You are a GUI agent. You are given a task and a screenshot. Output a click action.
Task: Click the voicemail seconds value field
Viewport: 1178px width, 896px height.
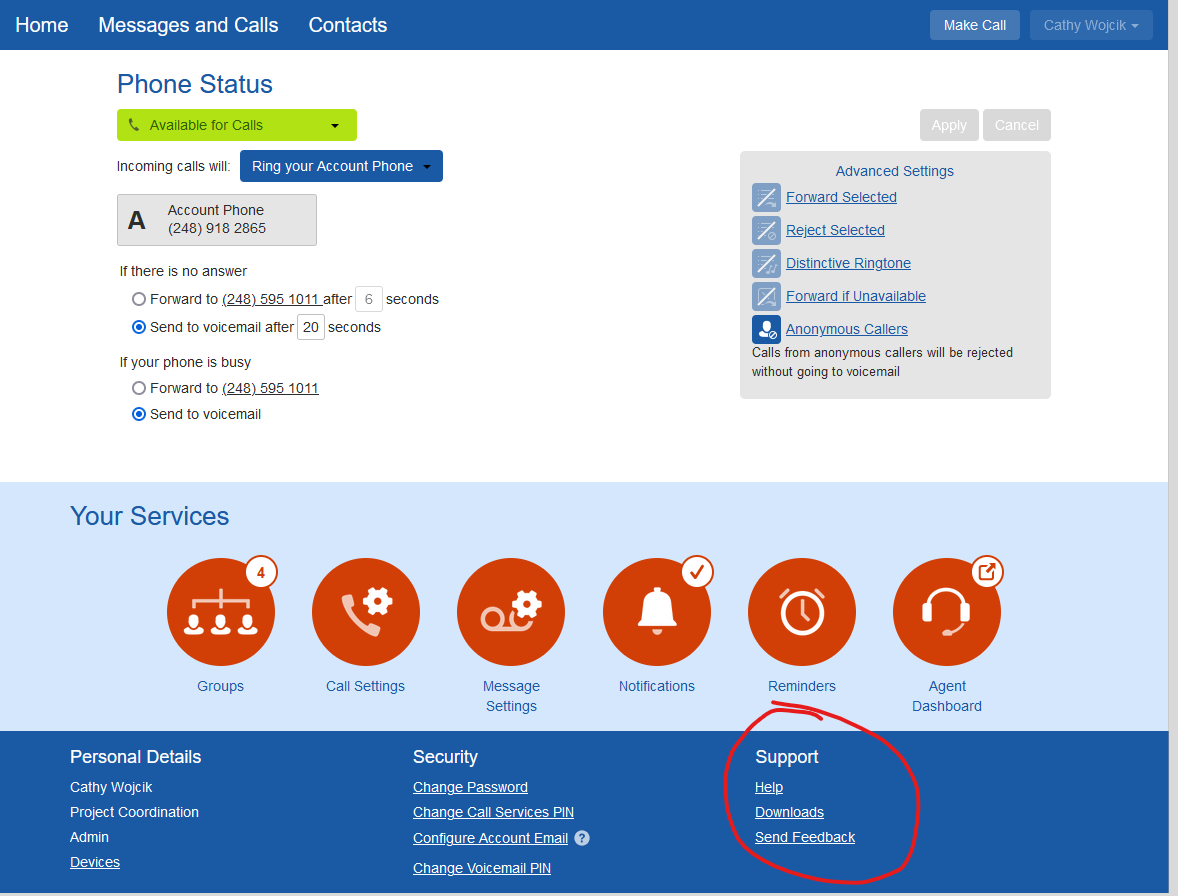tap(310, 327)
